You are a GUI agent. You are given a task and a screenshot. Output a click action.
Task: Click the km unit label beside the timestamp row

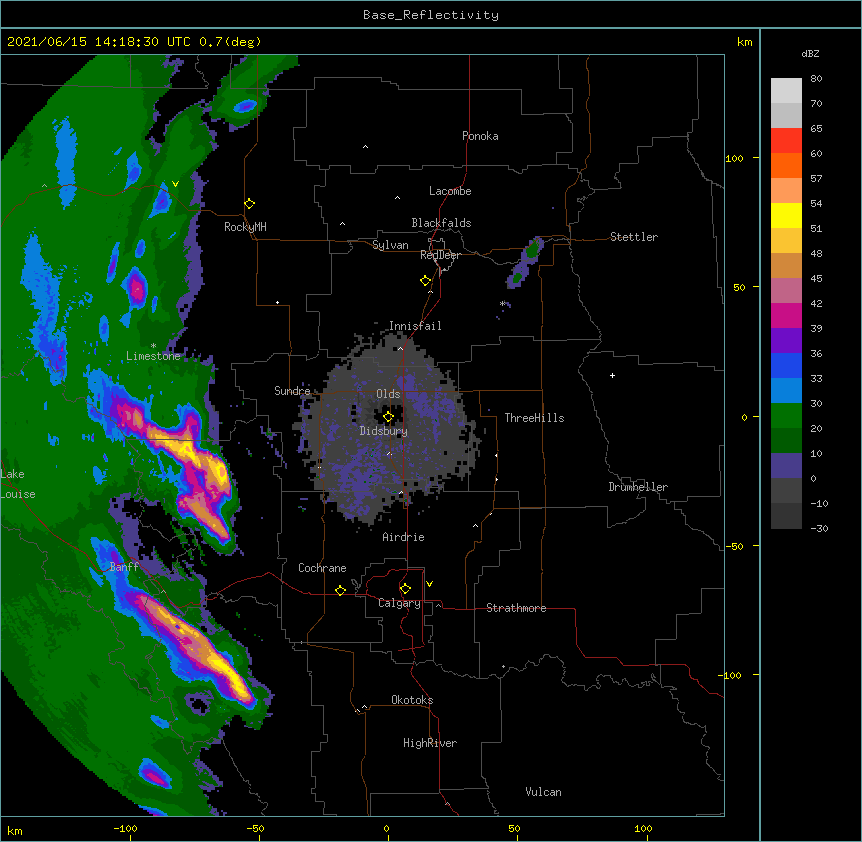coord(744,42)
